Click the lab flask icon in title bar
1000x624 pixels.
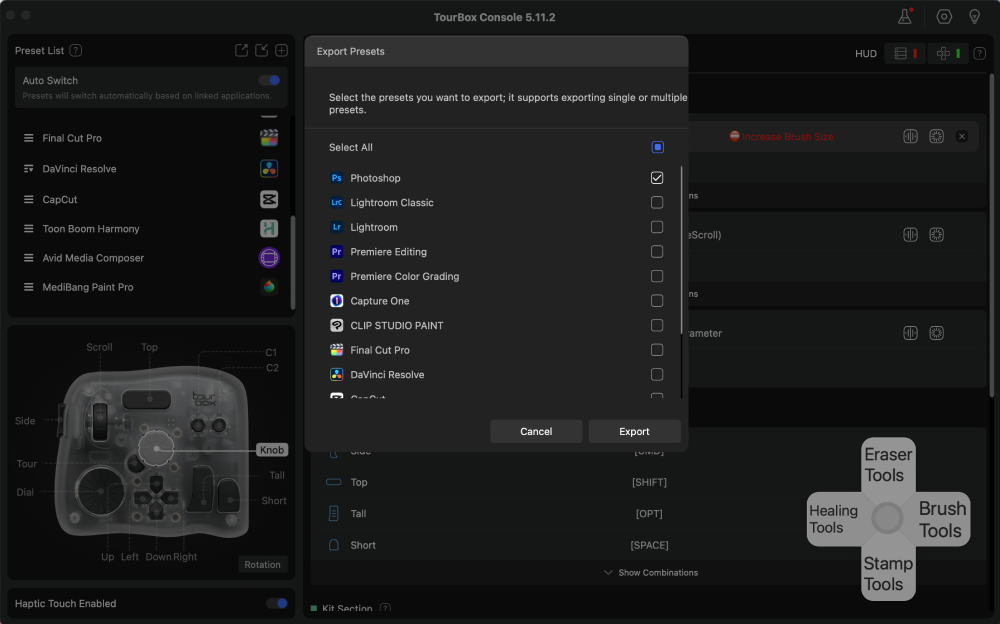905,17
